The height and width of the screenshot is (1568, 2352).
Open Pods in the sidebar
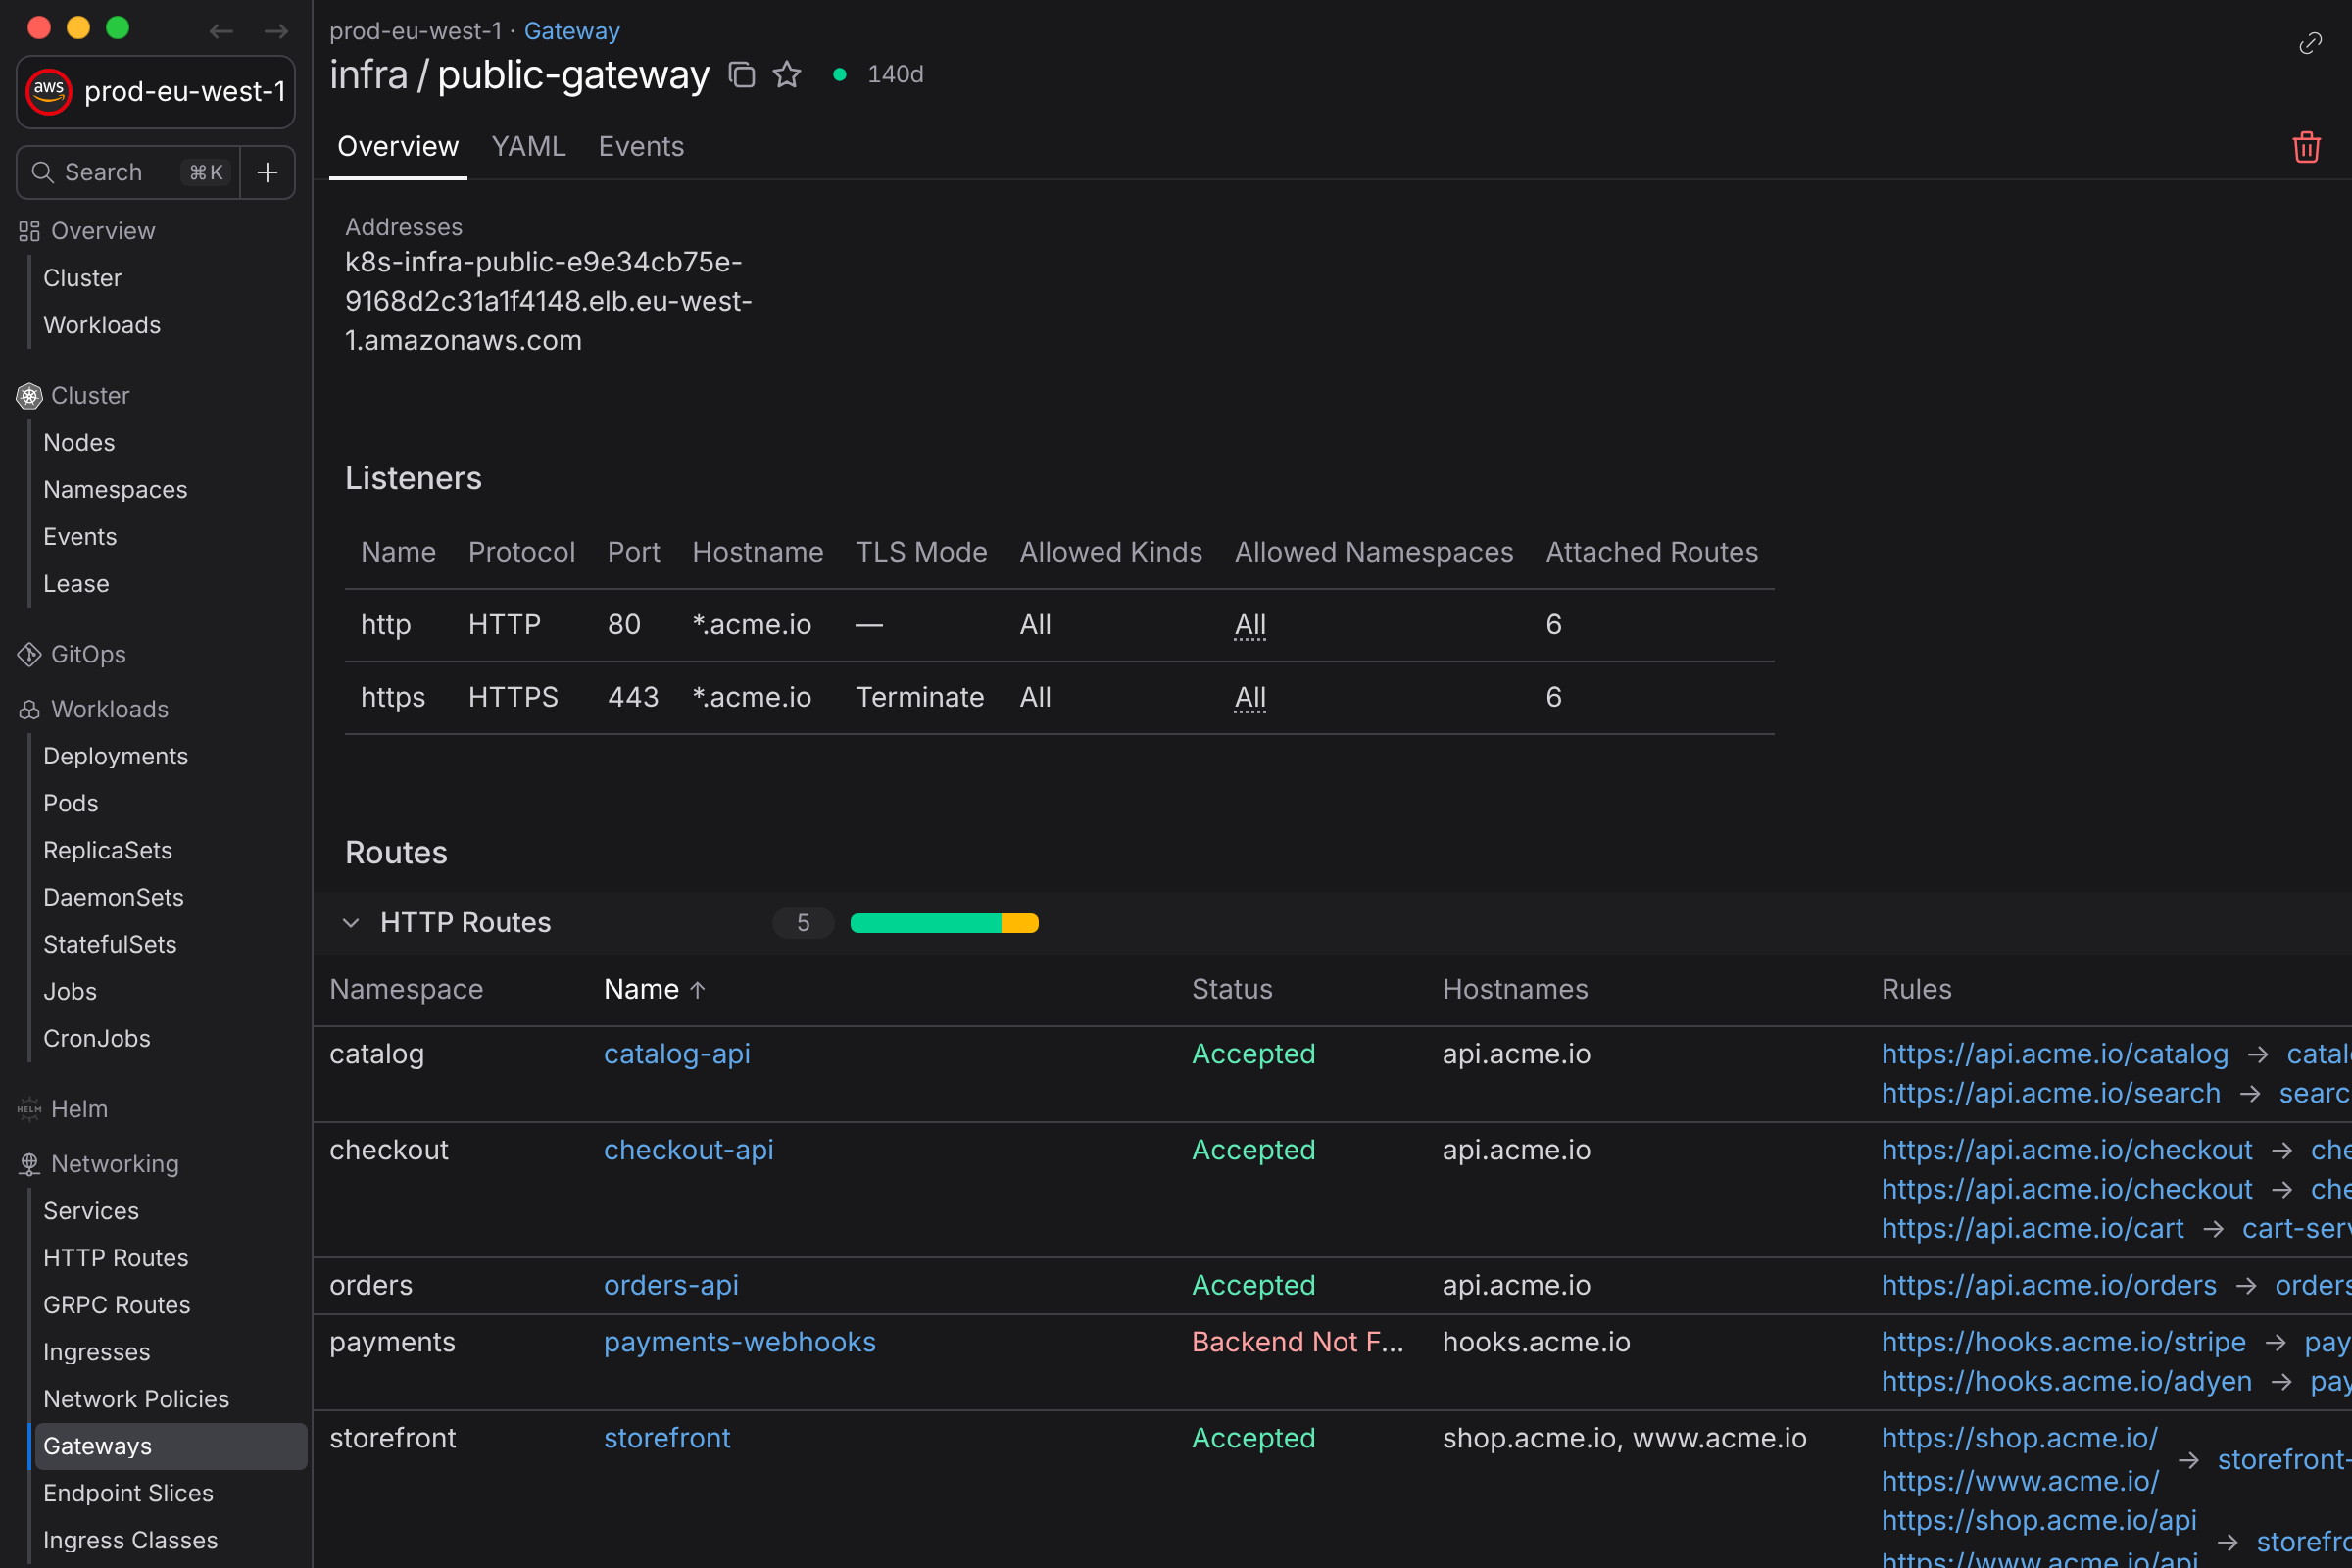tap(71, 803)
